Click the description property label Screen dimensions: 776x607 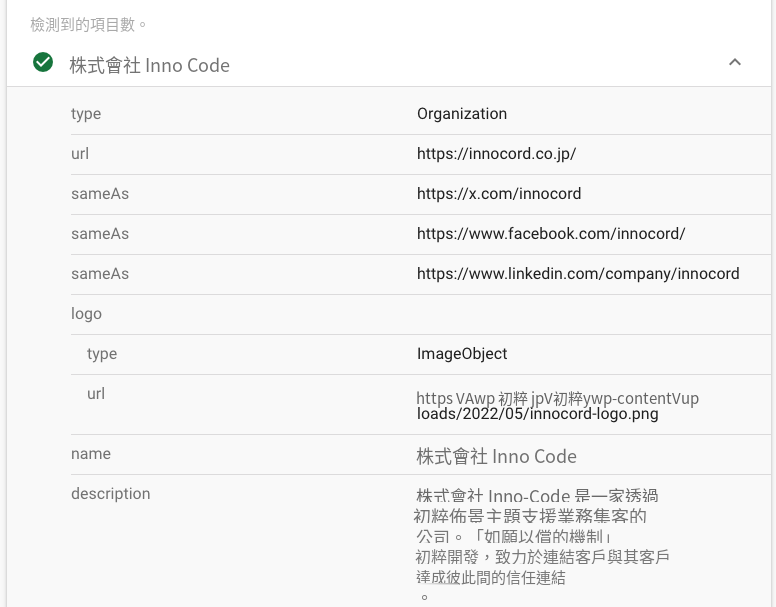point(111,494)
